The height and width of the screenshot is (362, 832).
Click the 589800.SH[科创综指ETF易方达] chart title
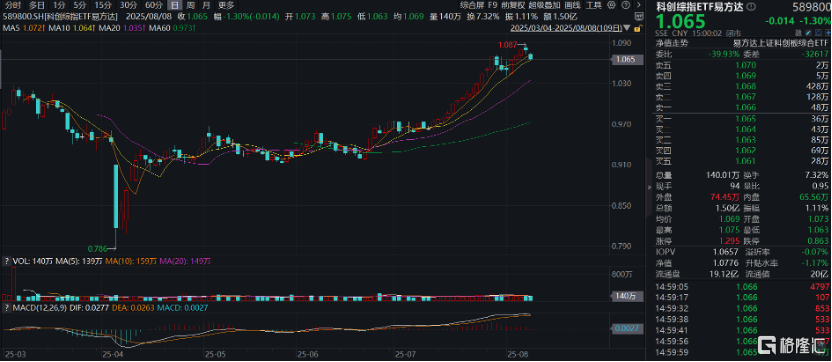pos(60,16)
